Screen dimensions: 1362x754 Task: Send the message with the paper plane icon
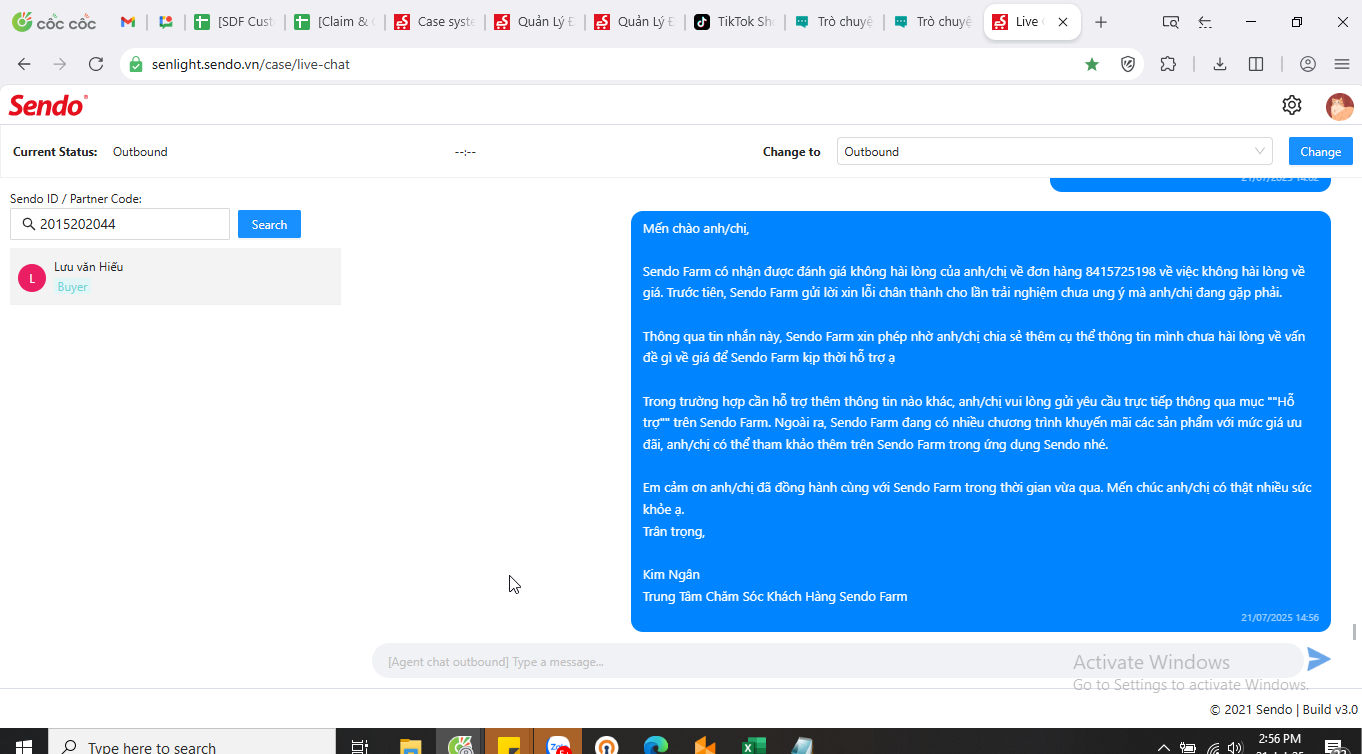[x=1319, y=659]
